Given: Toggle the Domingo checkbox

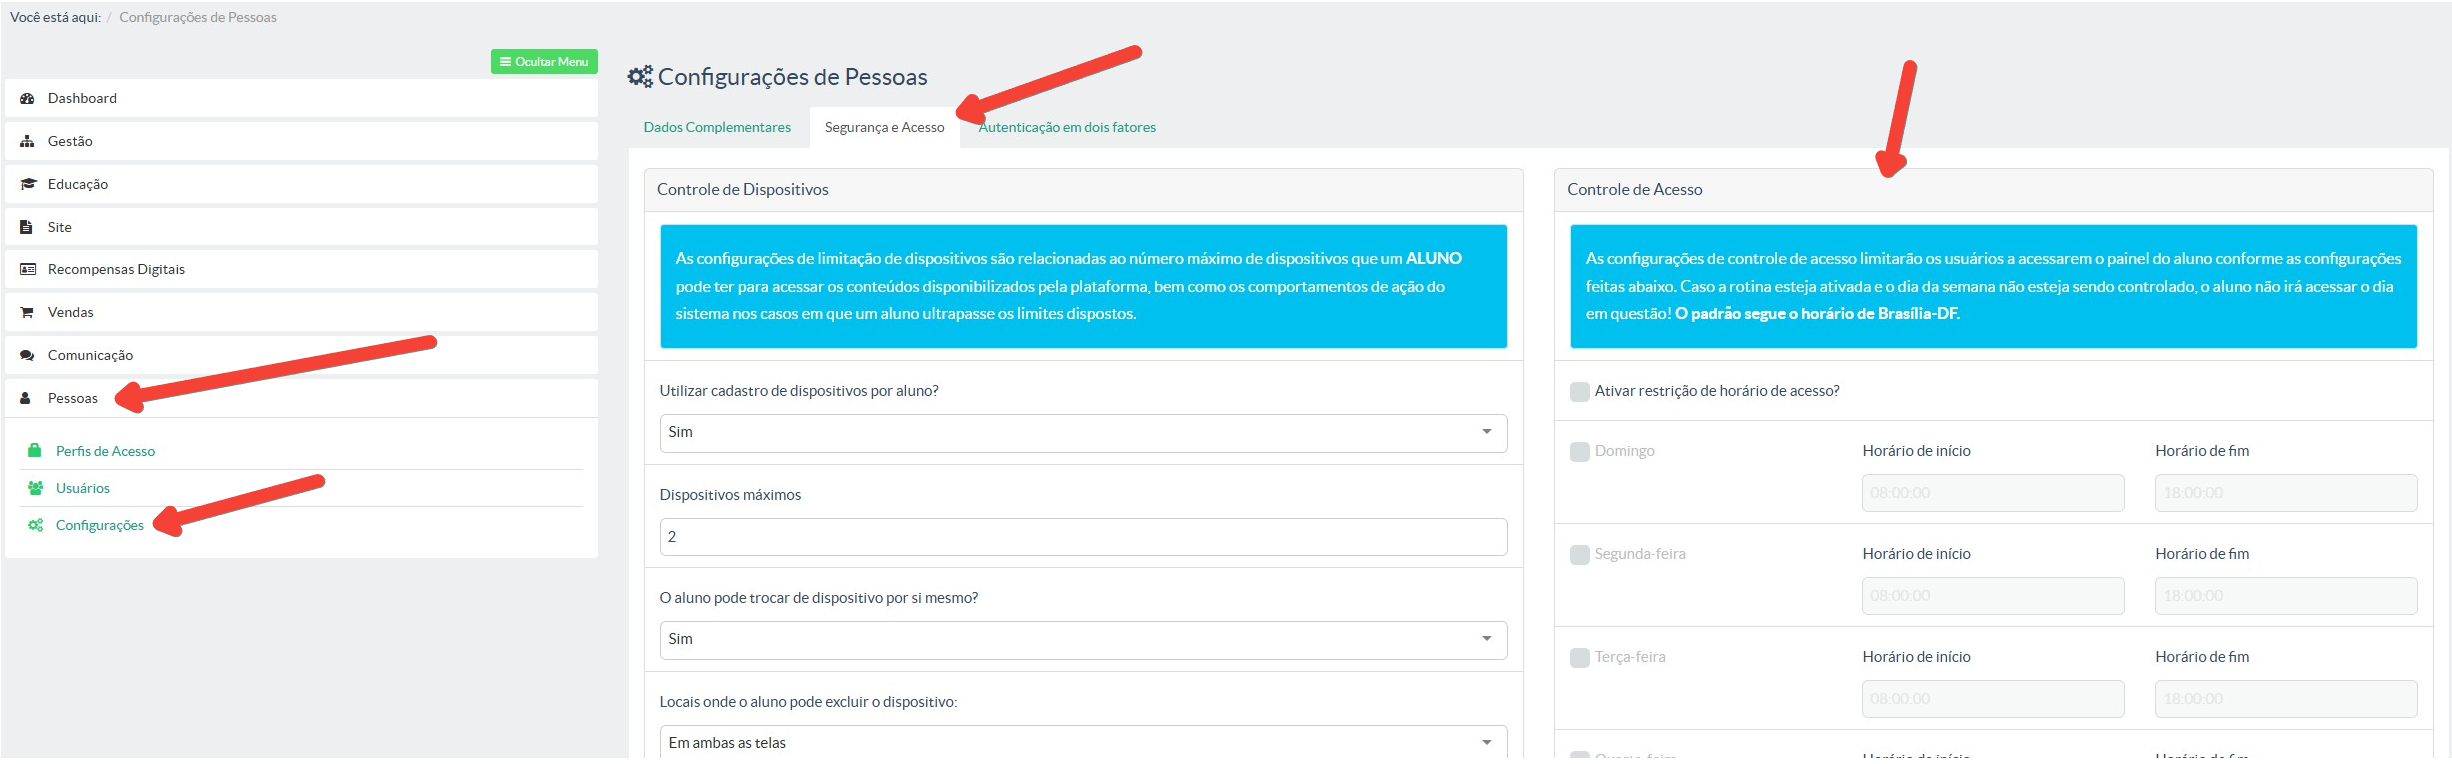Looking at the screenshot, I should (1580, 452).
